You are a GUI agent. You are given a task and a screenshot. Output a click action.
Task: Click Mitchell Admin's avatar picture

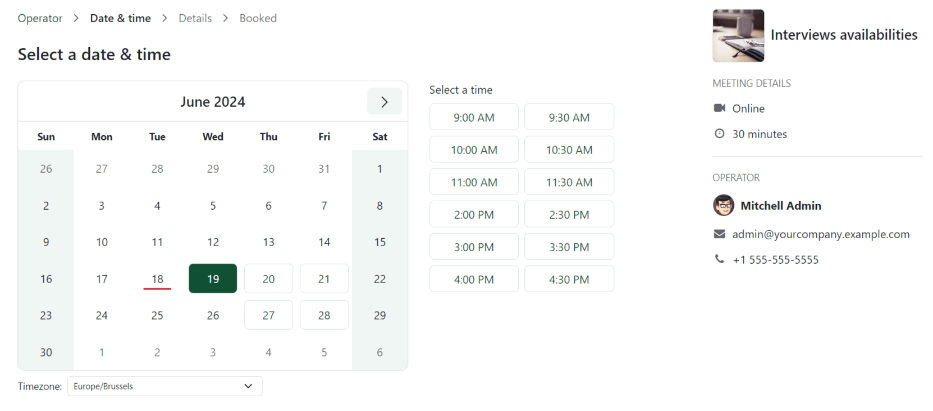point(723,205)
